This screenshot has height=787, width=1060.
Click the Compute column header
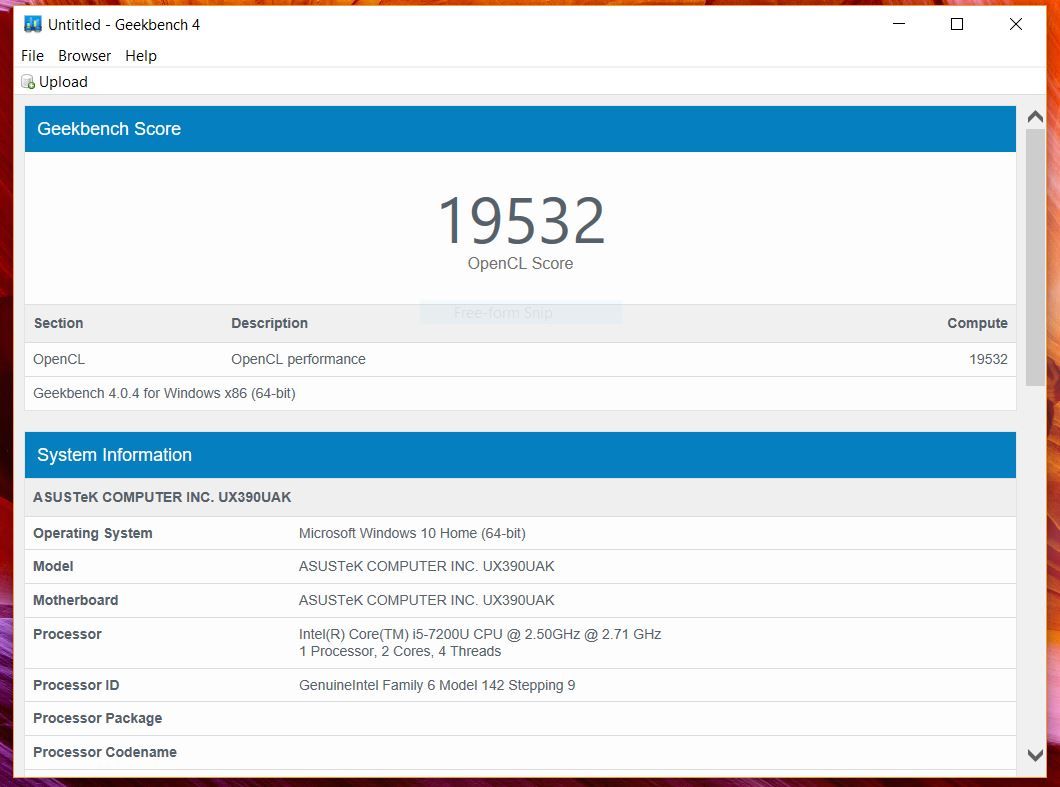977,323
